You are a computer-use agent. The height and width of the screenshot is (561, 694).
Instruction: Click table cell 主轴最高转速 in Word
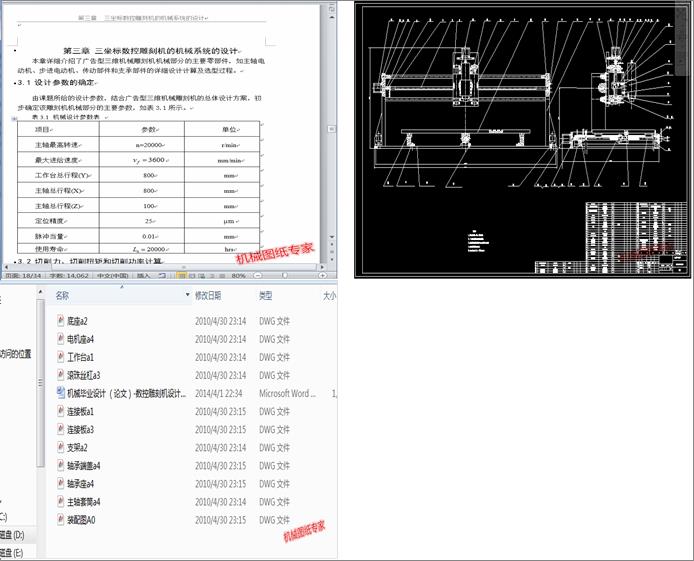click(x=58, y=145)
